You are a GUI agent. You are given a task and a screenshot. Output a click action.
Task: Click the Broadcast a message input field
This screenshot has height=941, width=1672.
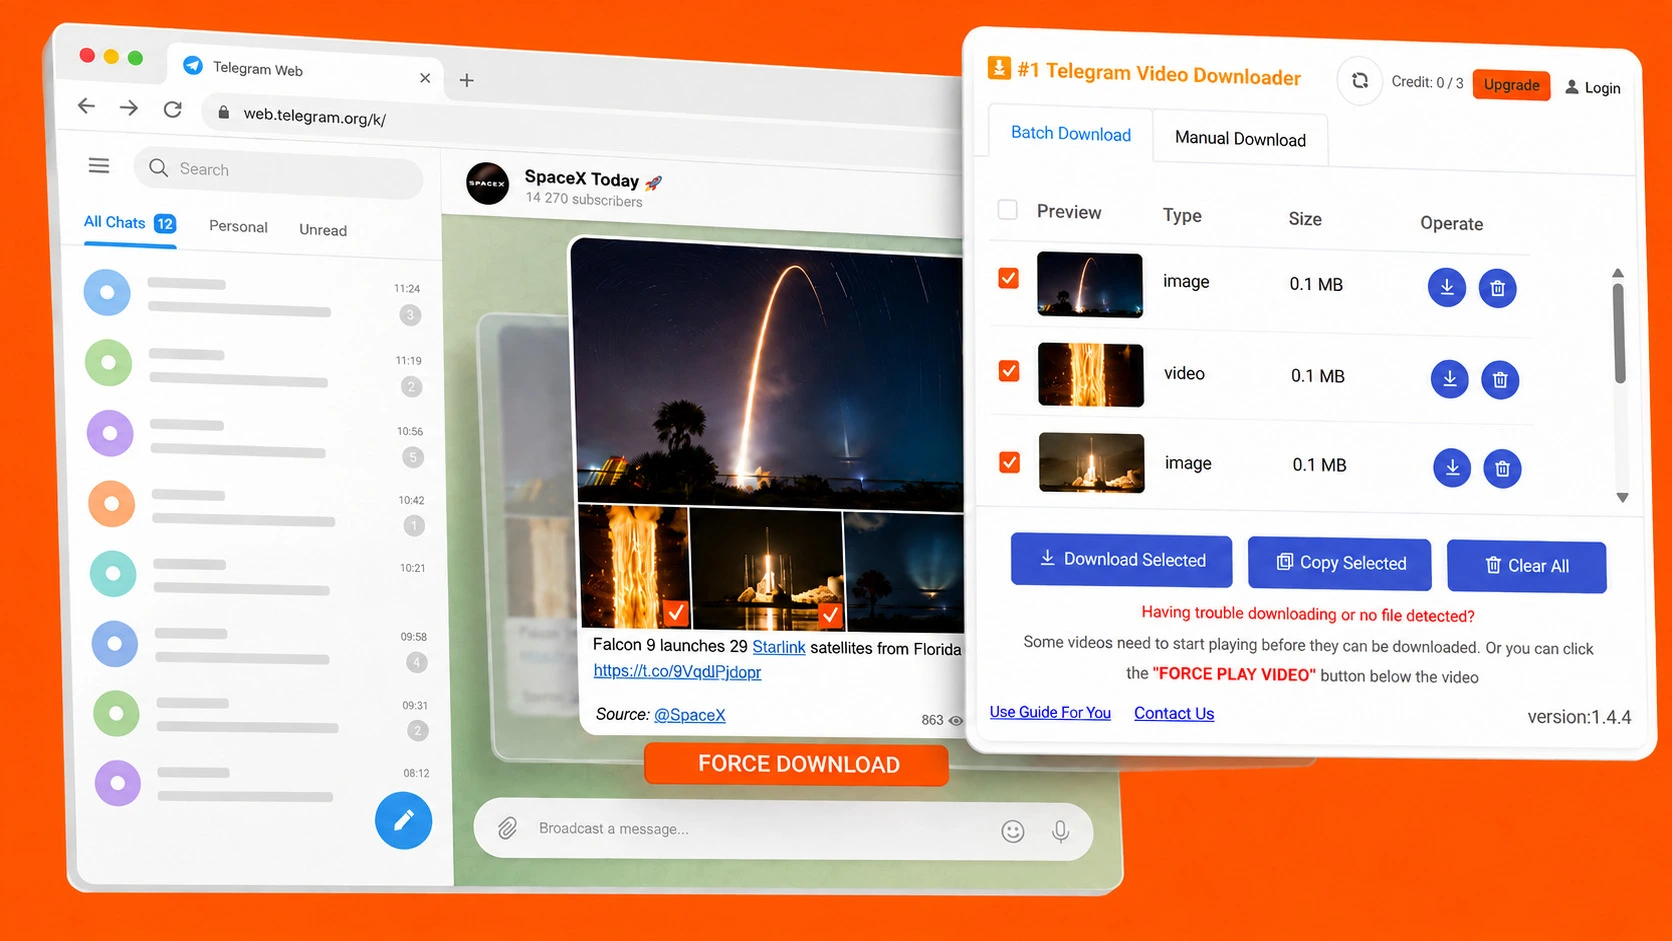point(783,830)
